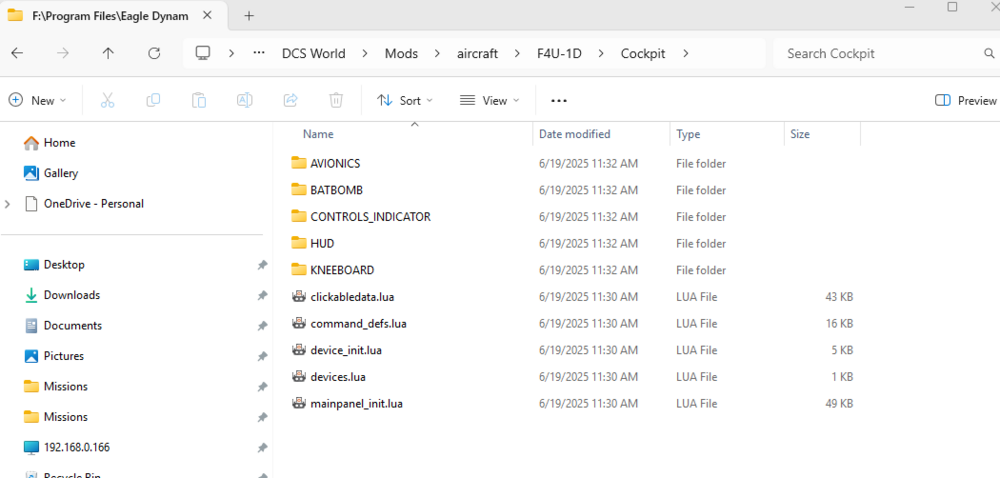Select the devices.lua file icon
Screen dimensions: 1000x478
[x=298, y=377]
